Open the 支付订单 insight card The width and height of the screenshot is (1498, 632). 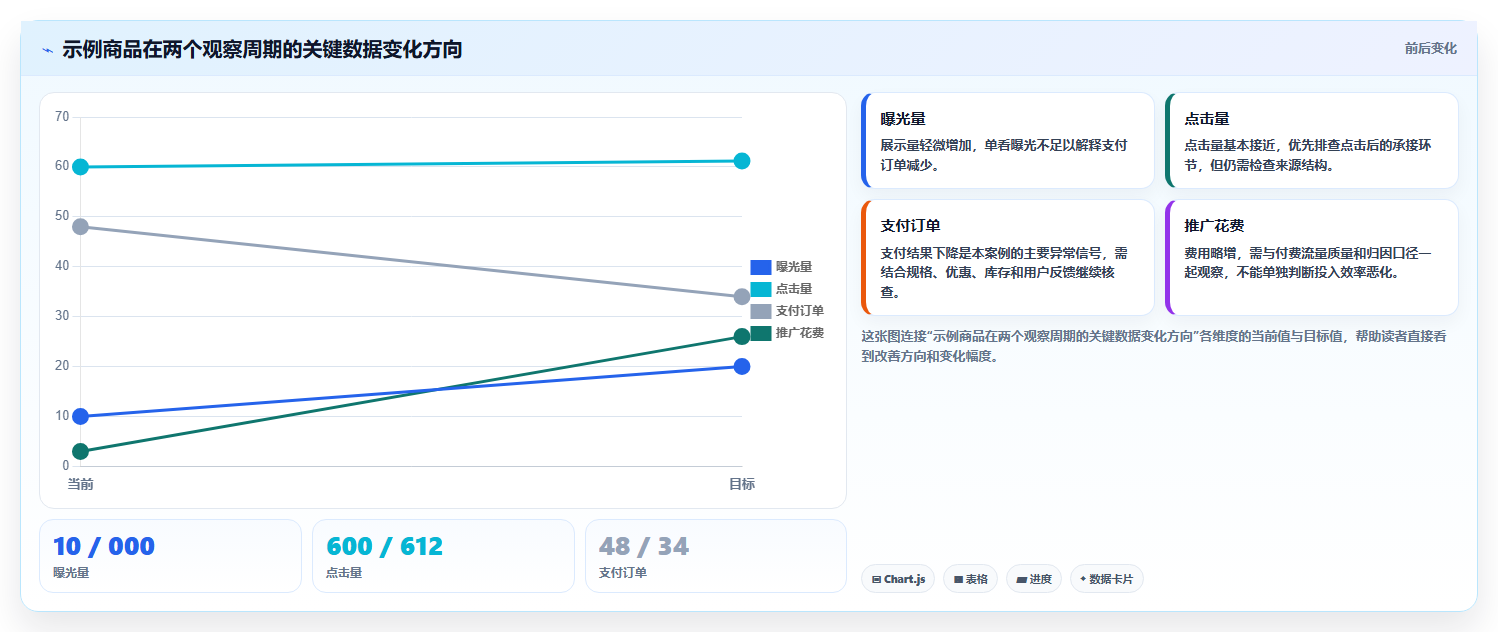[1007, 258]
